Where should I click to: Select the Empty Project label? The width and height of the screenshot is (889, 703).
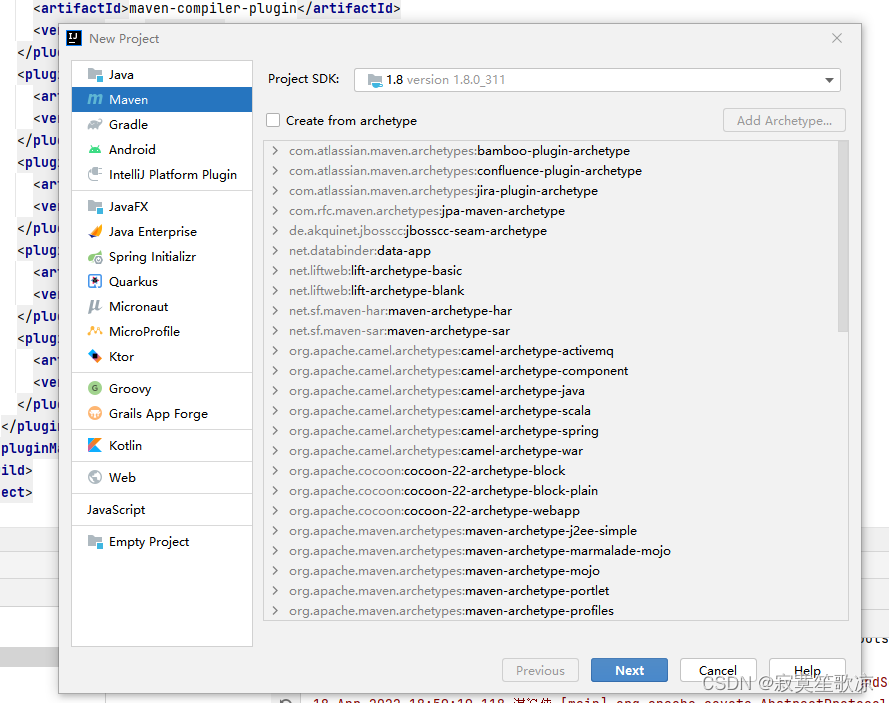(x=149, y=542)
